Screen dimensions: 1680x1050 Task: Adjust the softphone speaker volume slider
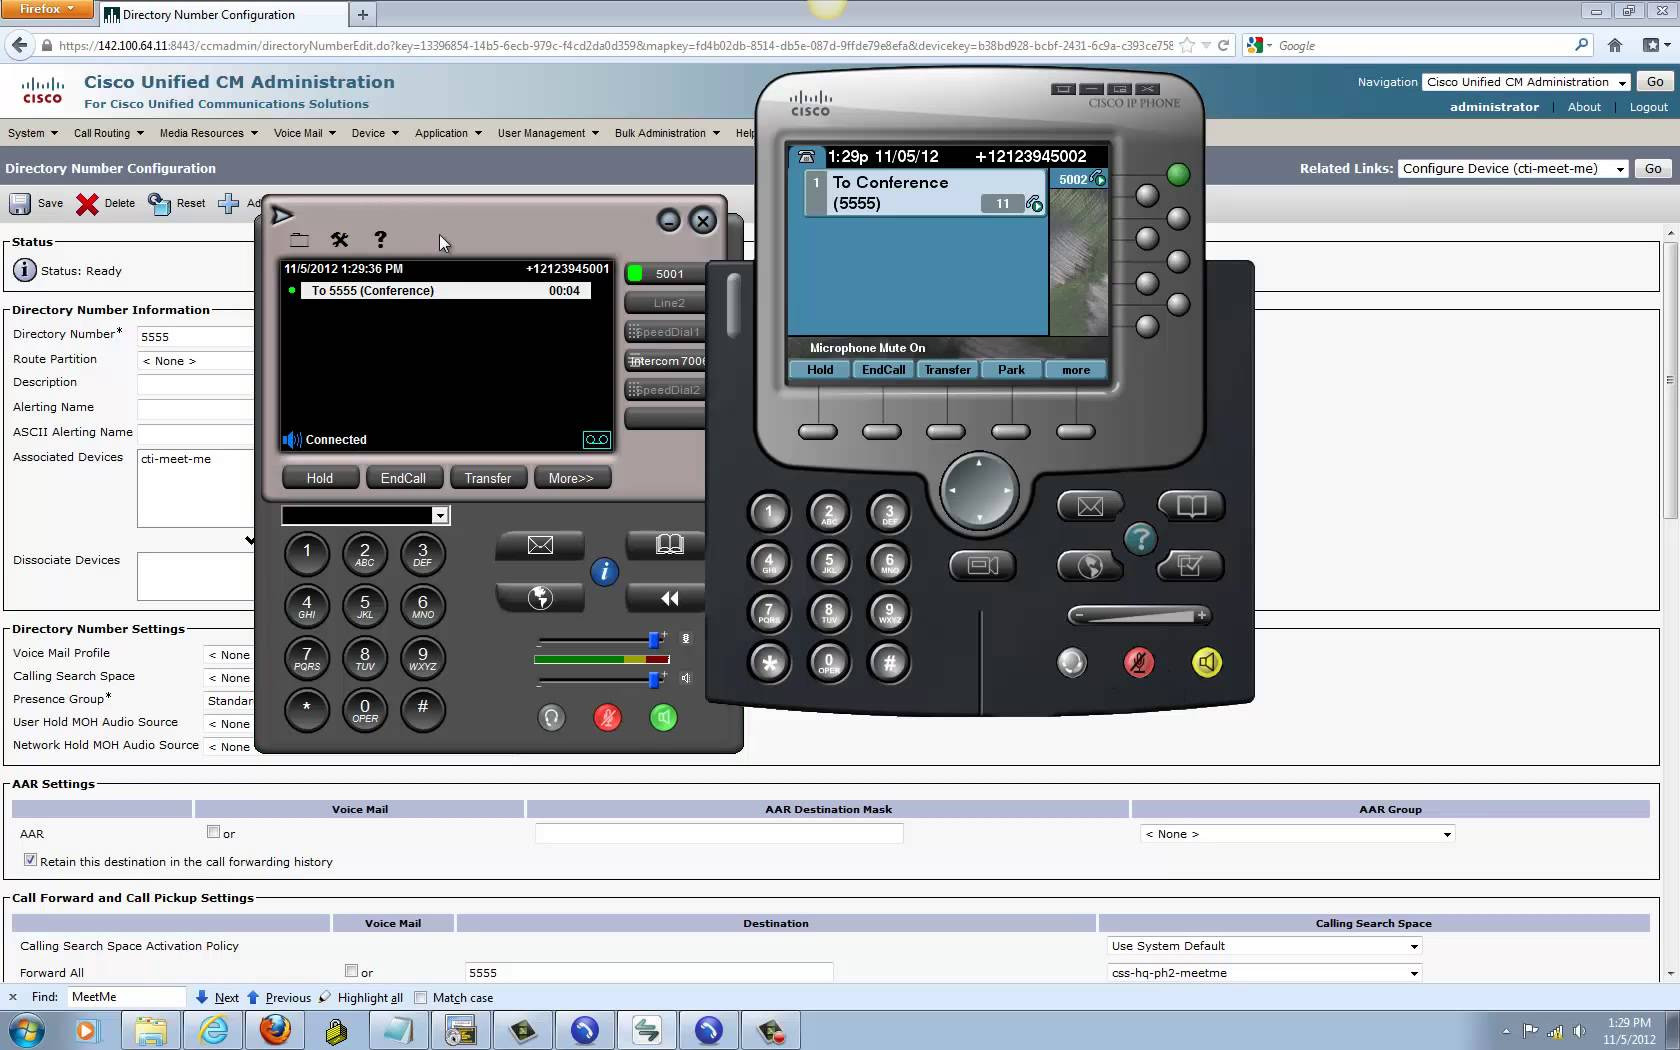click(x=654, y=679)
